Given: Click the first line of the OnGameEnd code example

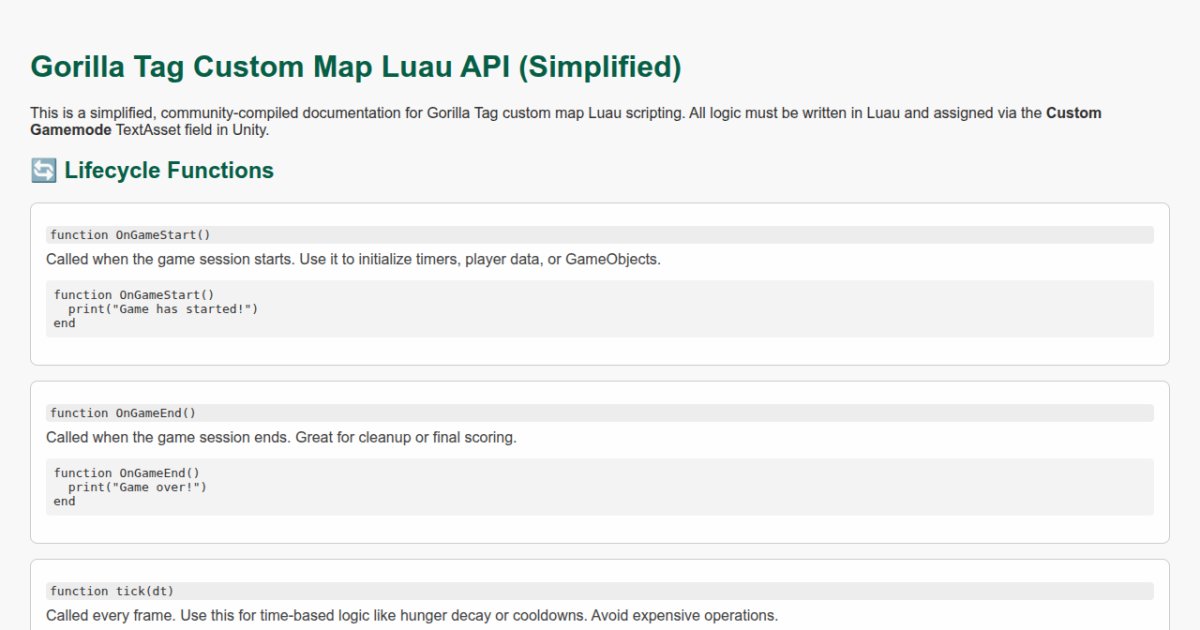Looking at the screenshot, I should (x=126, y=473).
